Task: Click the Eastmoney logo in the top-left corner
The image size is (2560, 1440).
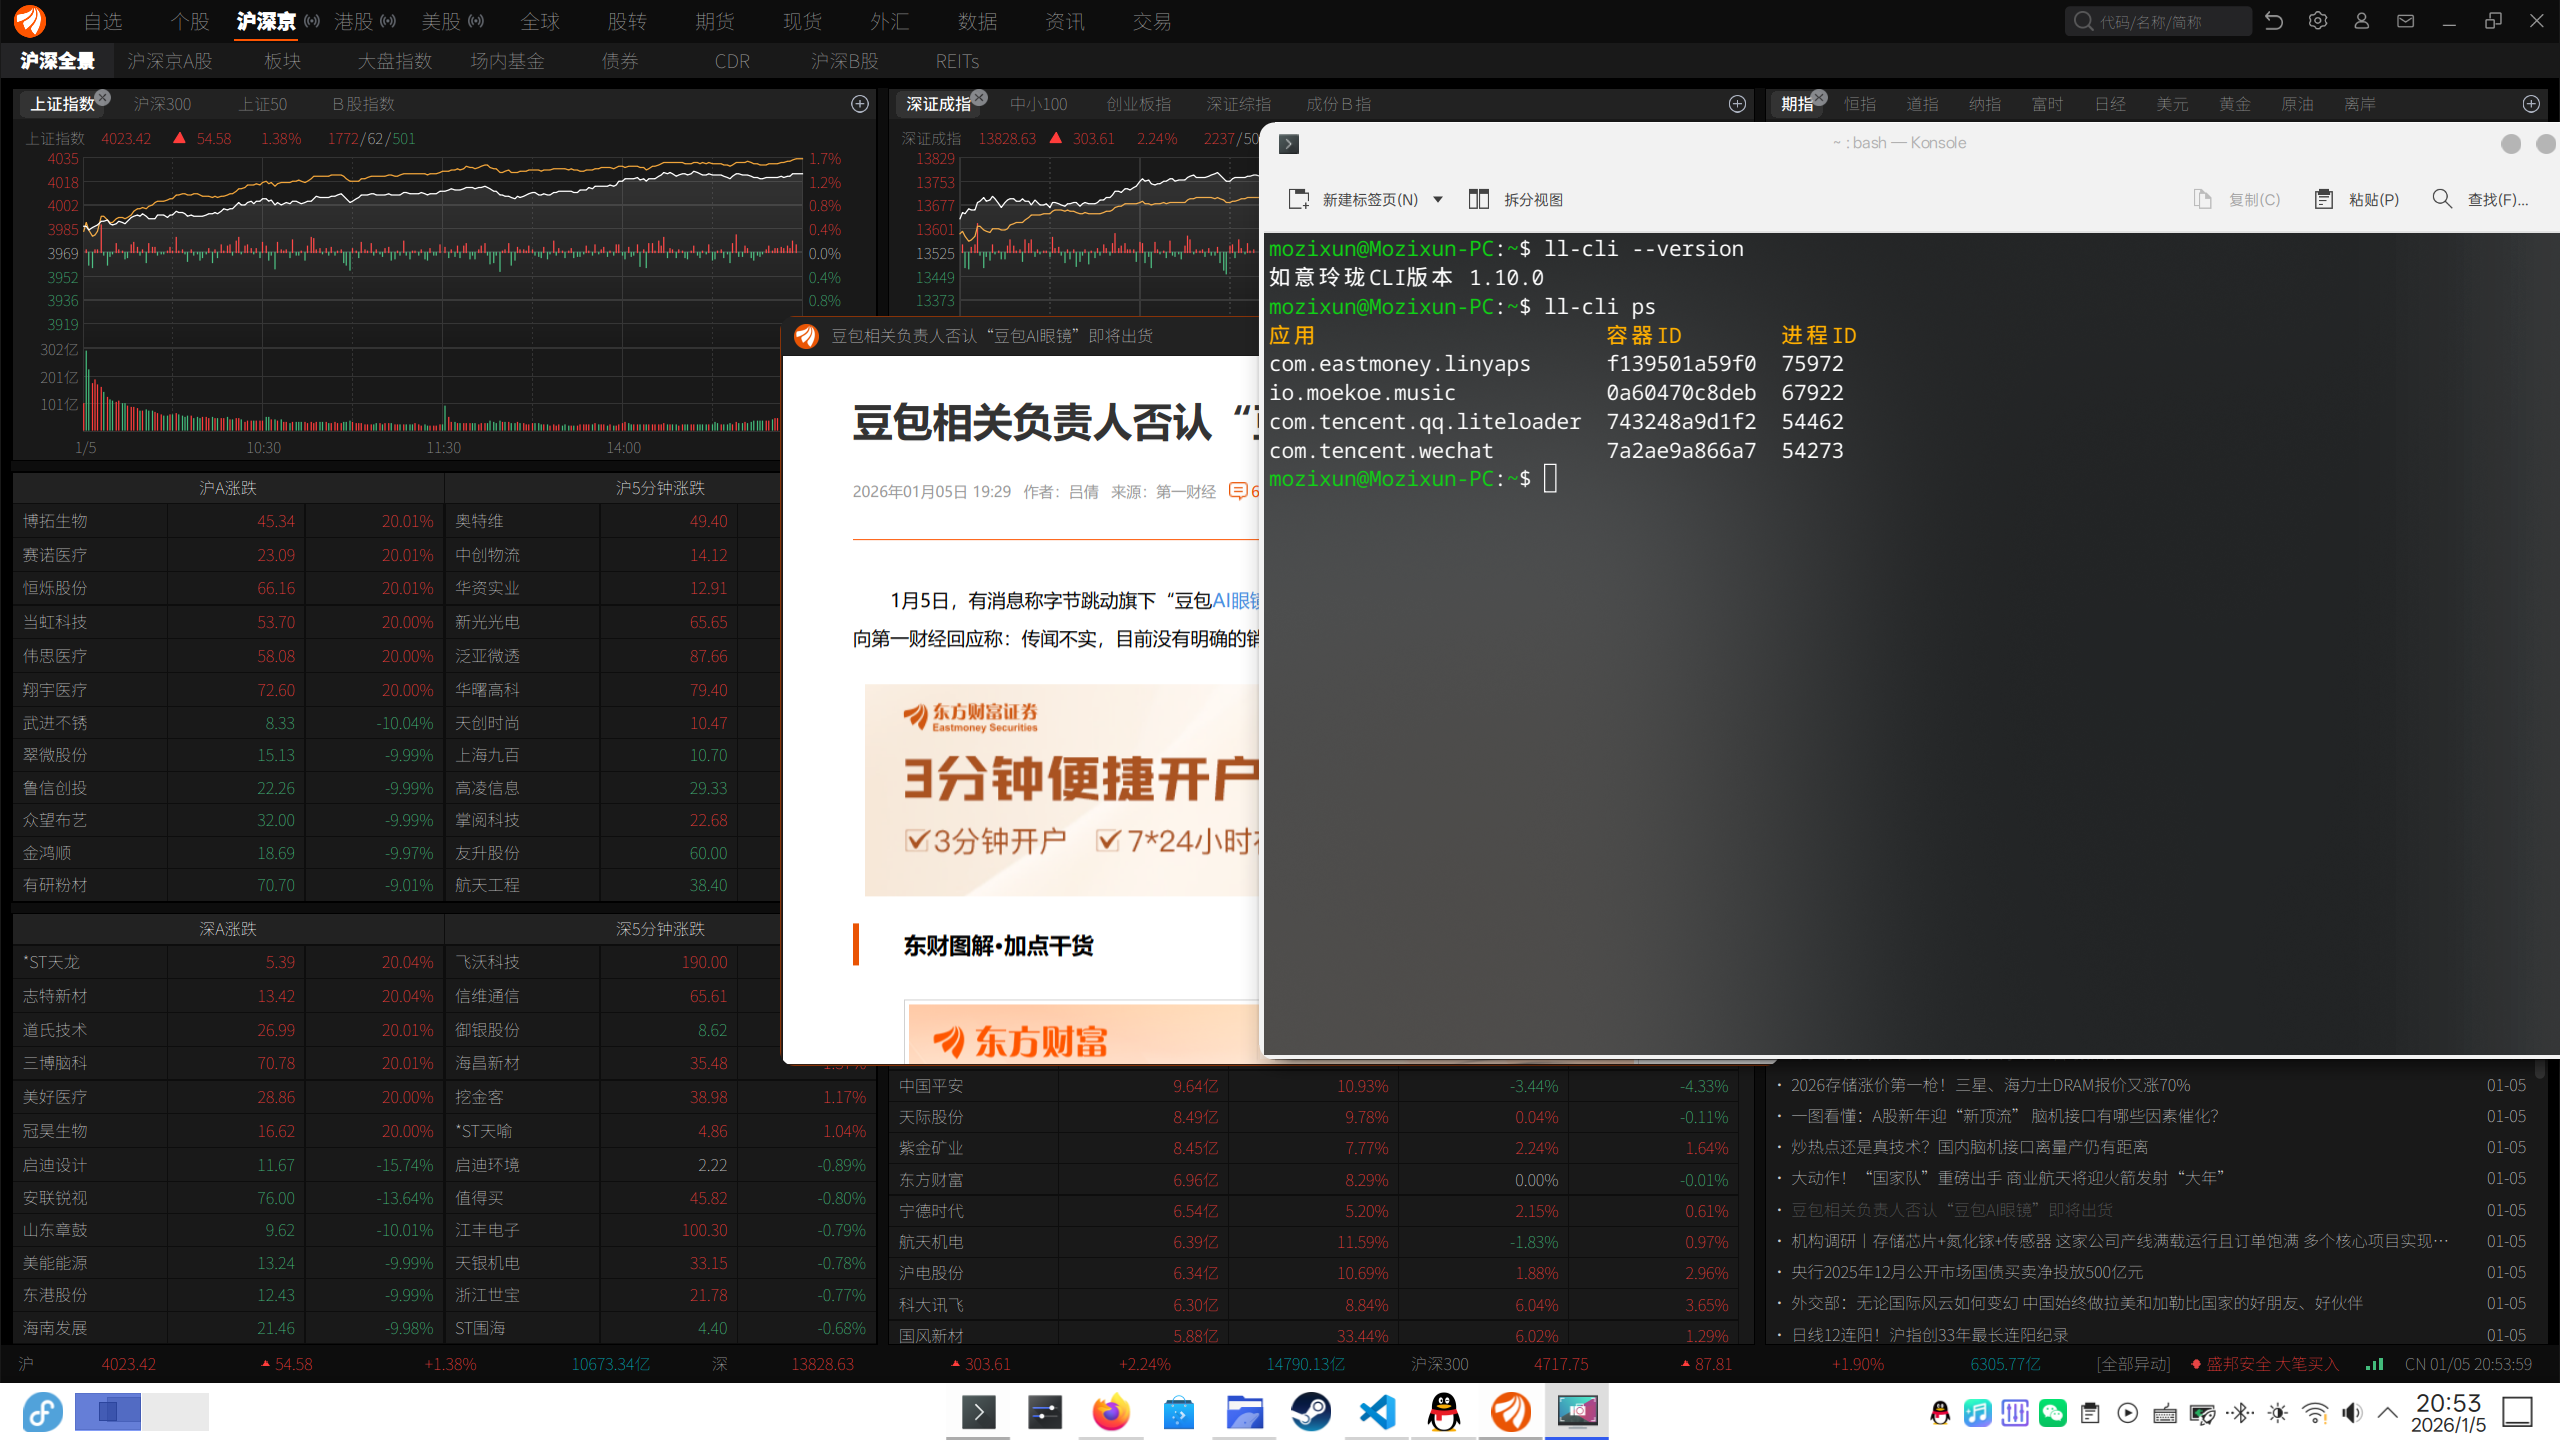Action: (x=30, y=20)
